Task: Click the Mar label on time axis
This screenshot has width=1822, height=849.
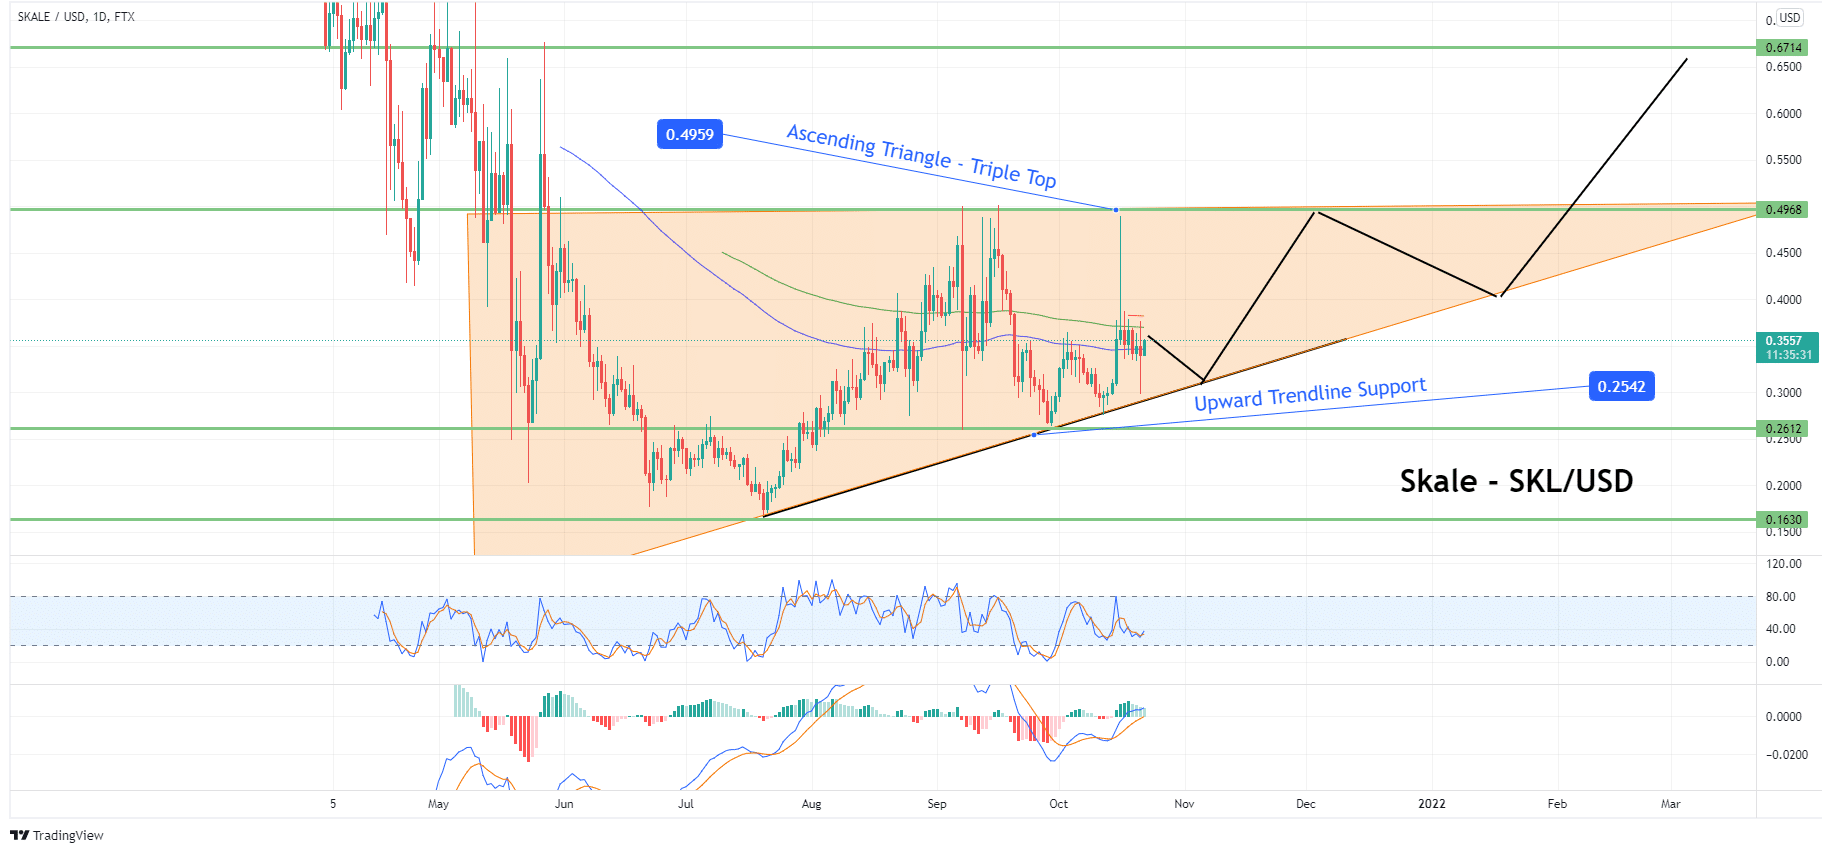Action: tap(1670, 804)
